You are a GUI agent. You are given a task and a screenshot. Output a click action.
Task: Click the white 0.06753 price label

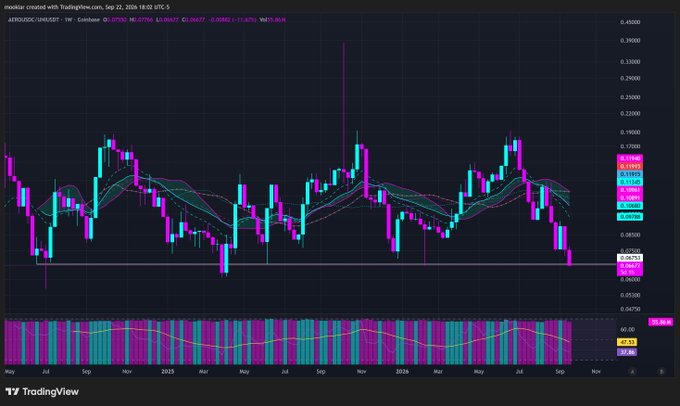(630, 258)
